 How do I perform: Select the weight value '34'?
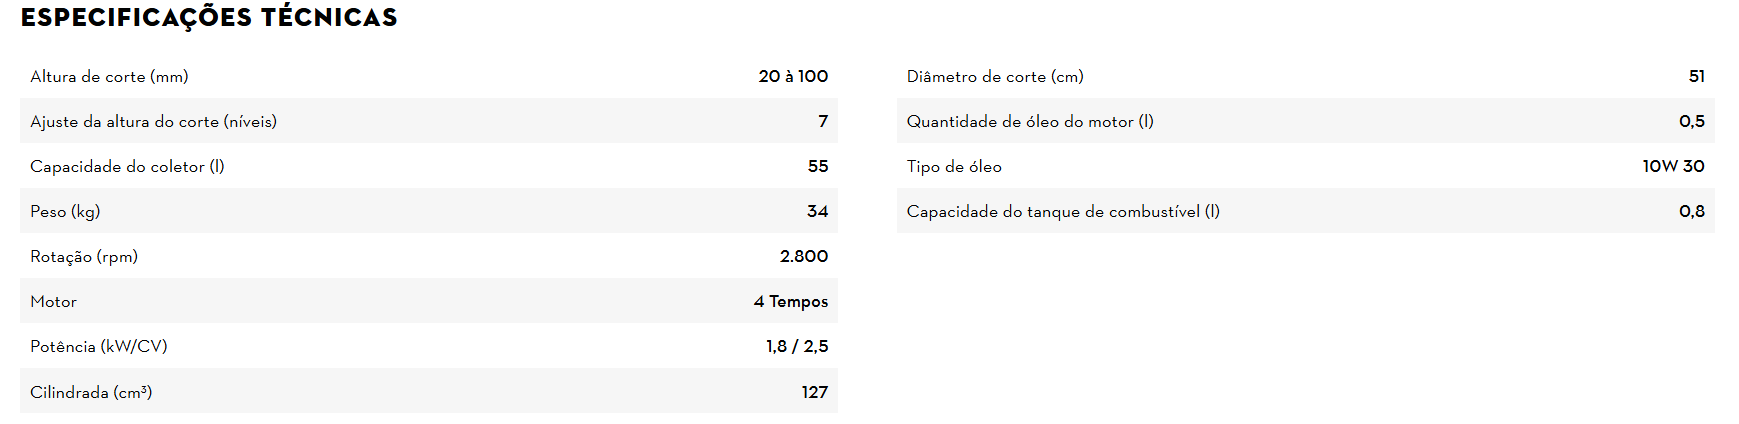(x=817, y=212)
